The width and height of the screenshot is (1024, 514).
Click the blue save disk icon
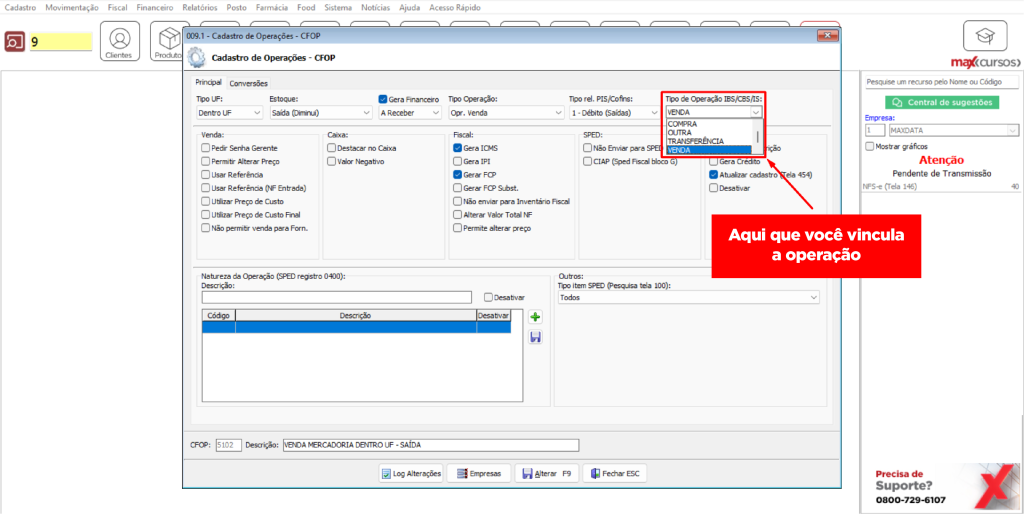(535, 338)
